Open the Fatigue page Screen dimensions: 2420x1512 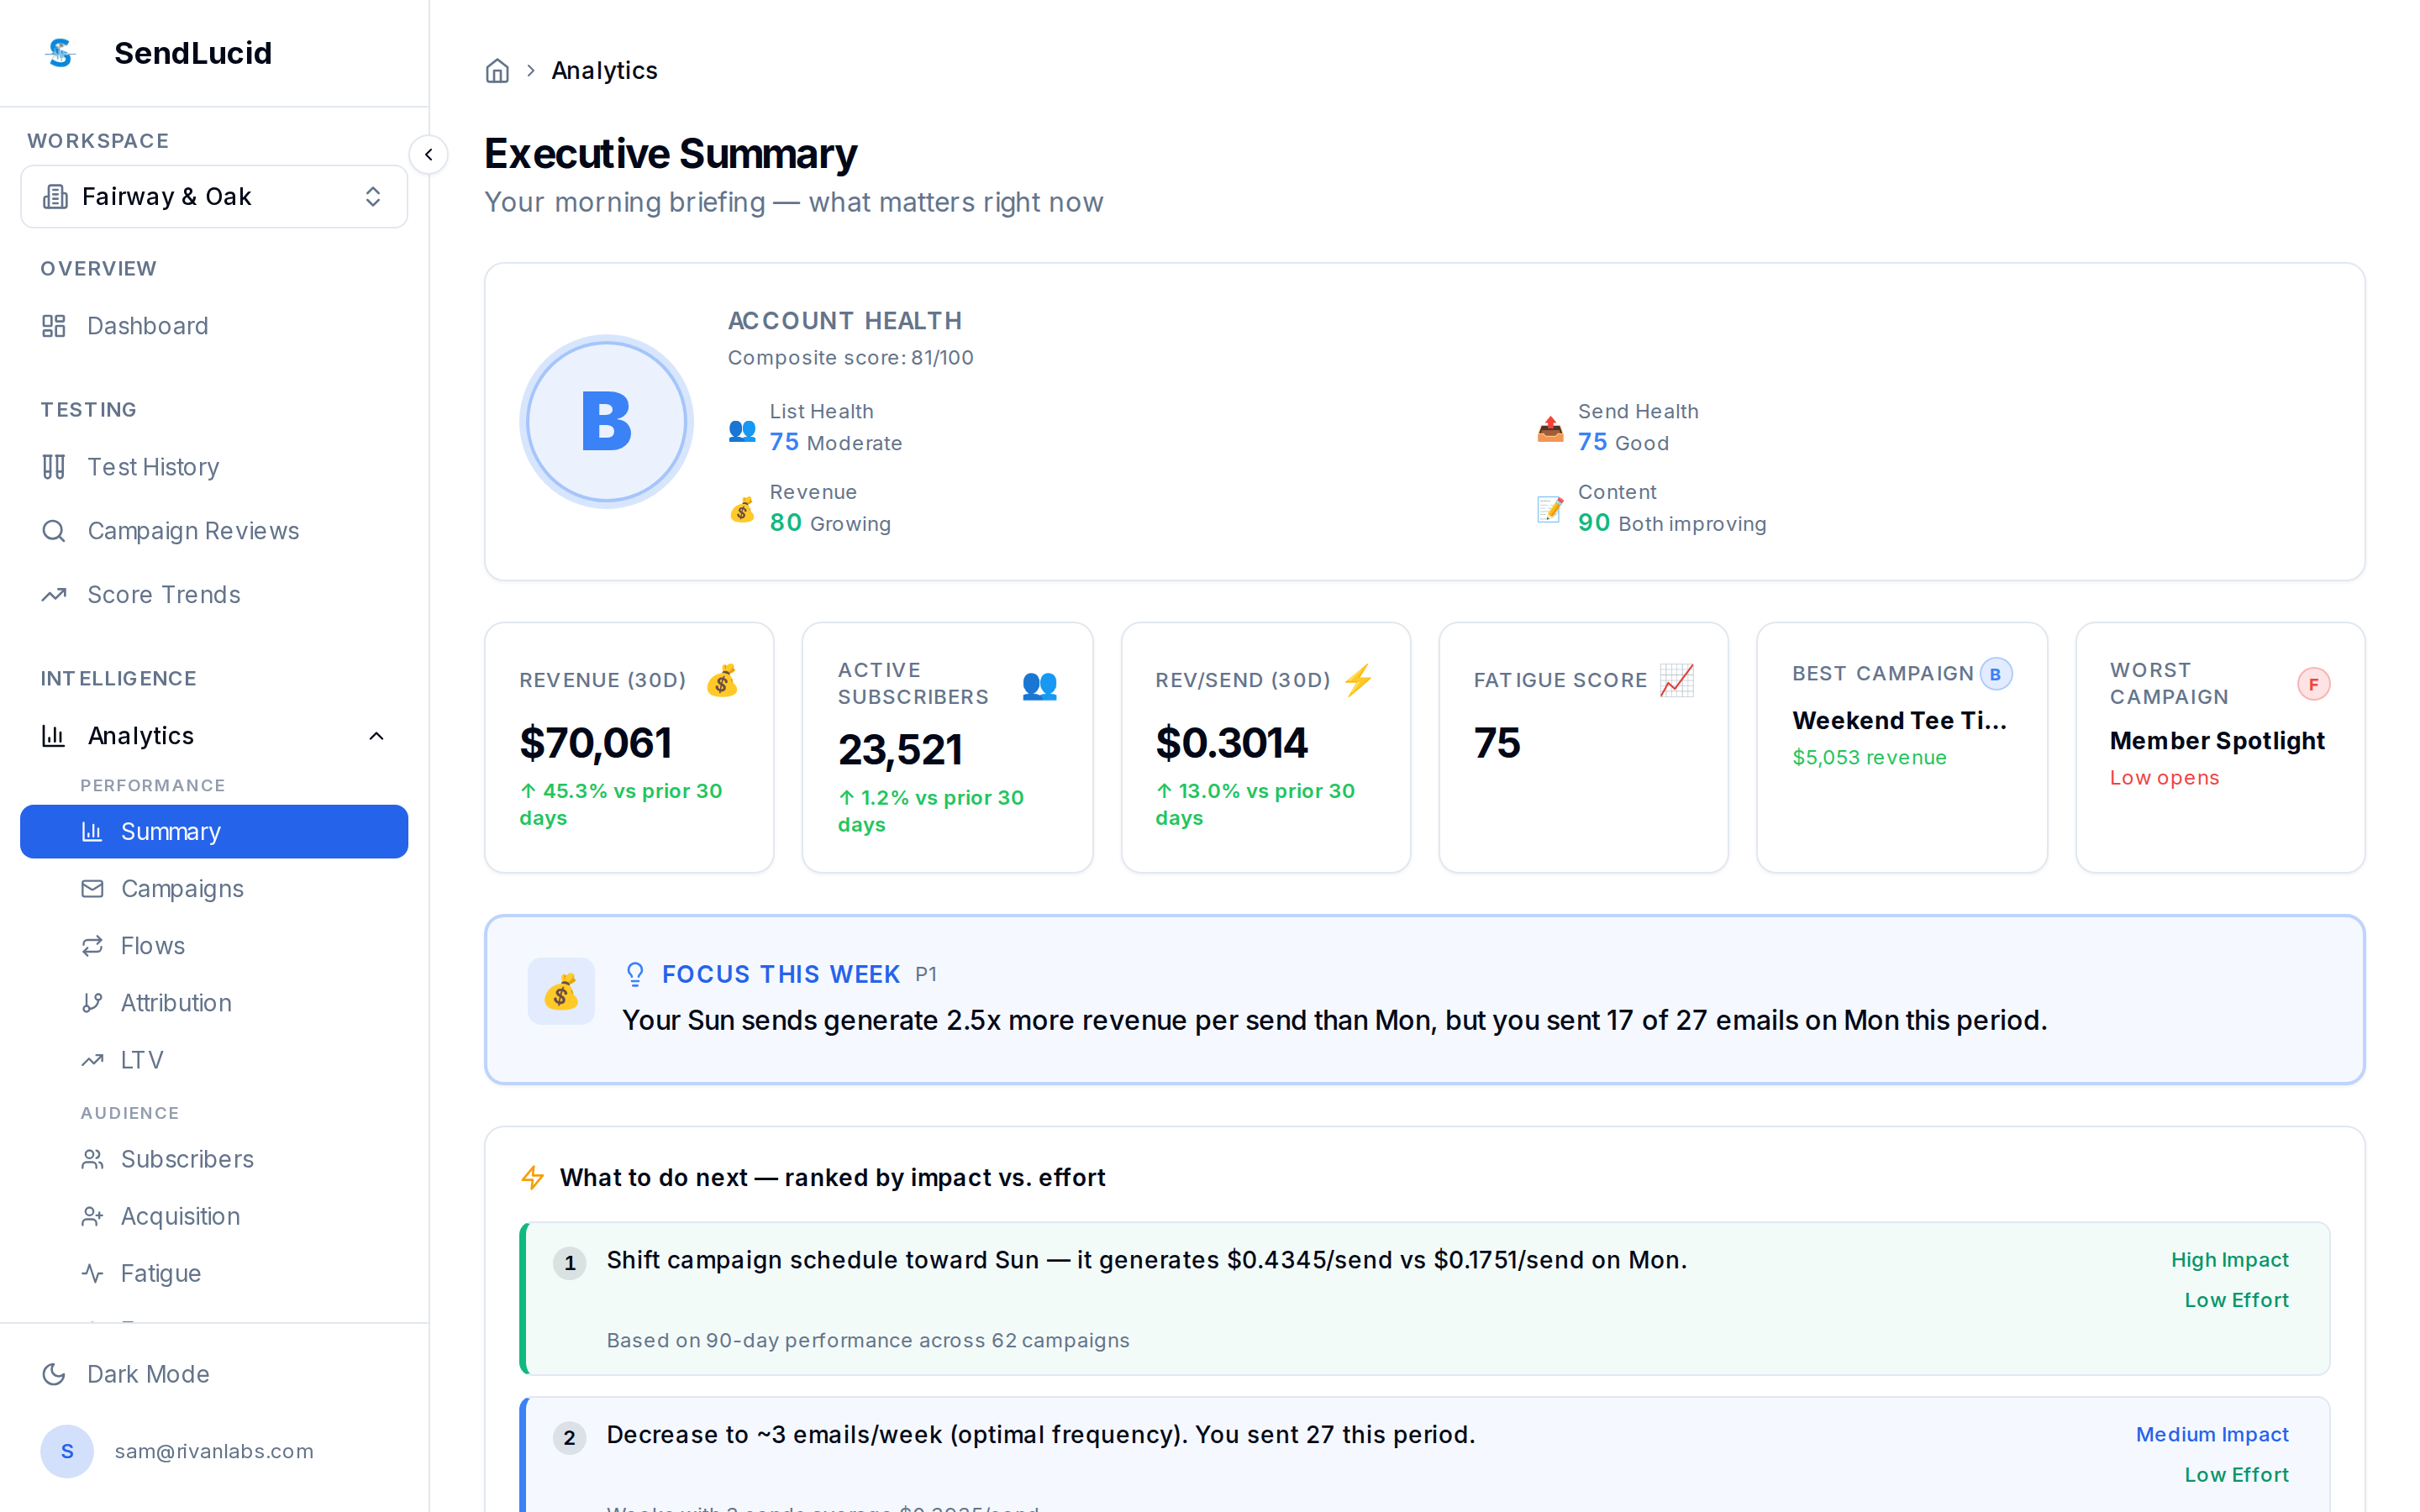click(214, 1273)
